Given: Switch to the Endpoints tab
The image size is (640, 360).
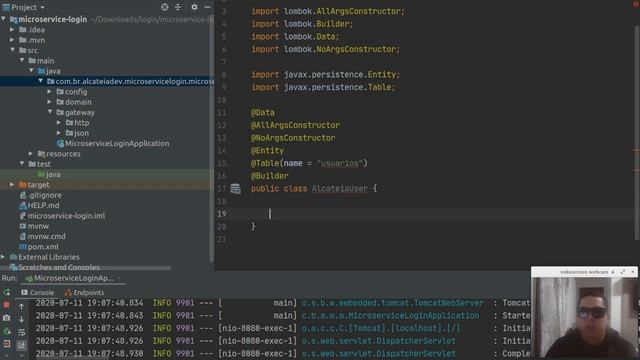Looking at the screenshot, I should coord(84,292).
